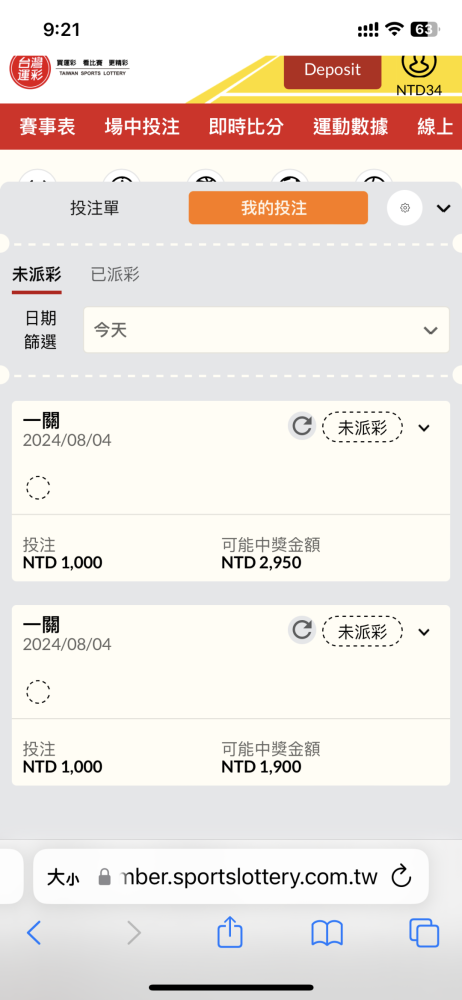This screenshot has width=462, height=1000.
Task: Open the Safari share sheet icon
Action: pos(230,933)
